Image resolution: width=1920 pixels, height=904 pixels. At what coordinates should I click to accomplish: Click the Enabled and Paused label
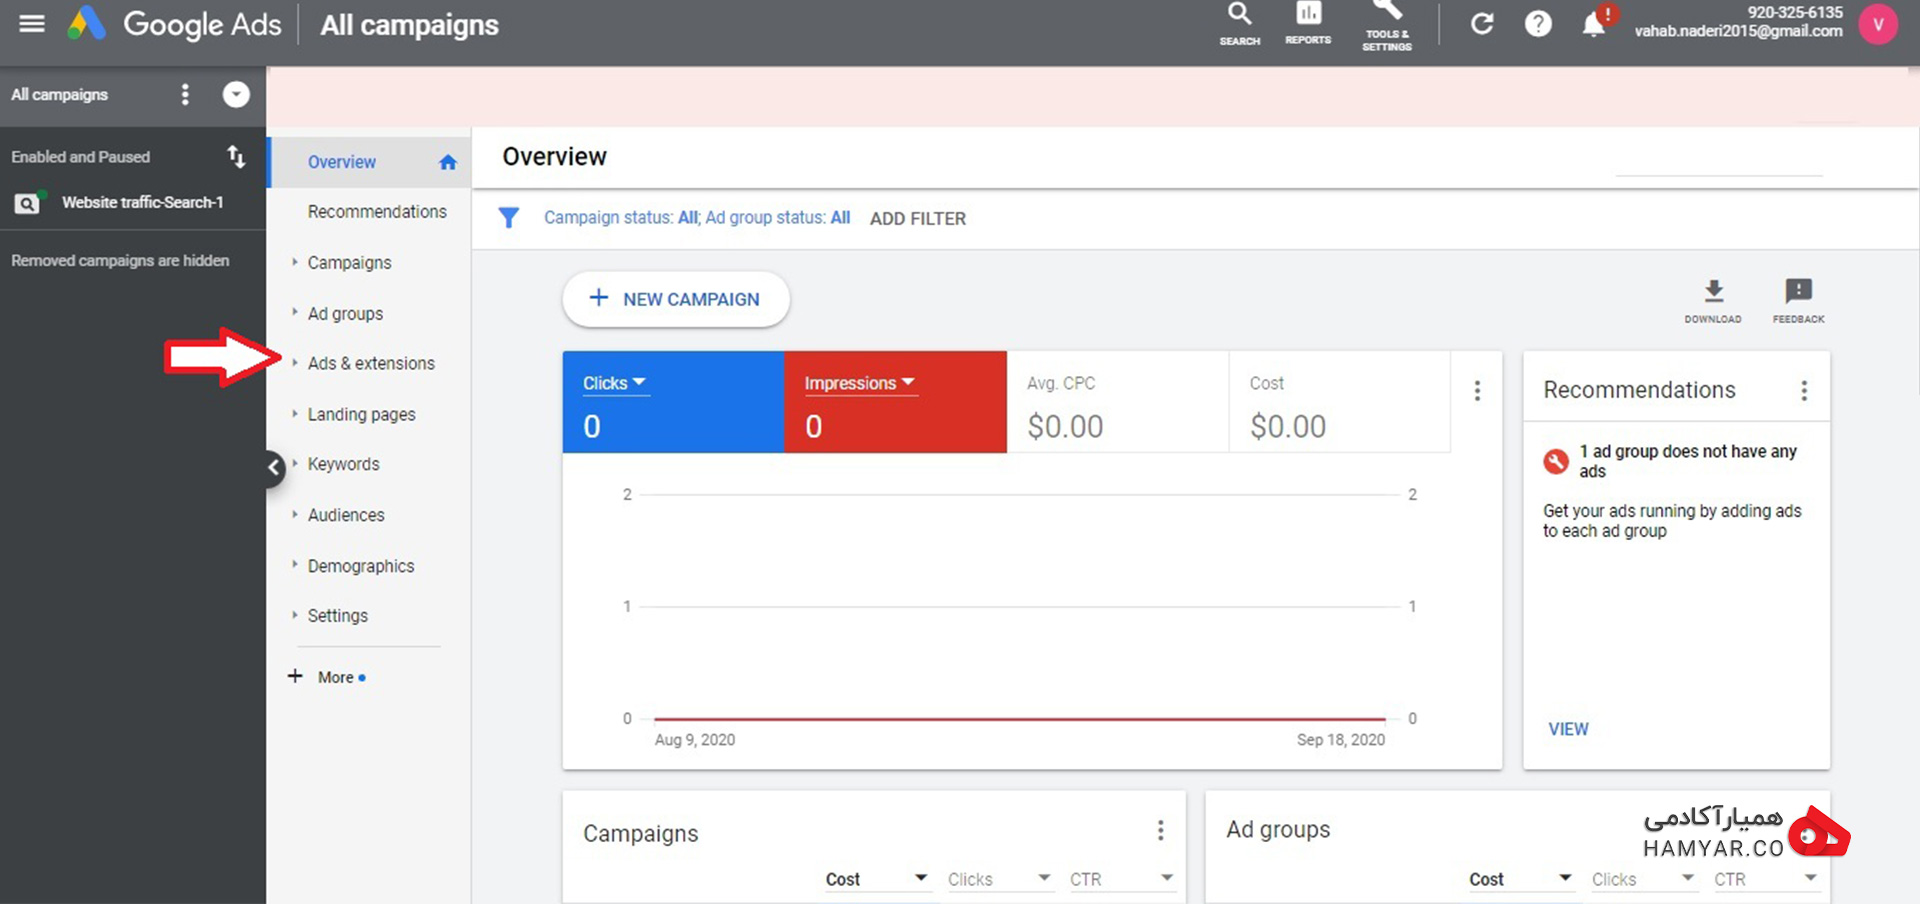[81, 157]
